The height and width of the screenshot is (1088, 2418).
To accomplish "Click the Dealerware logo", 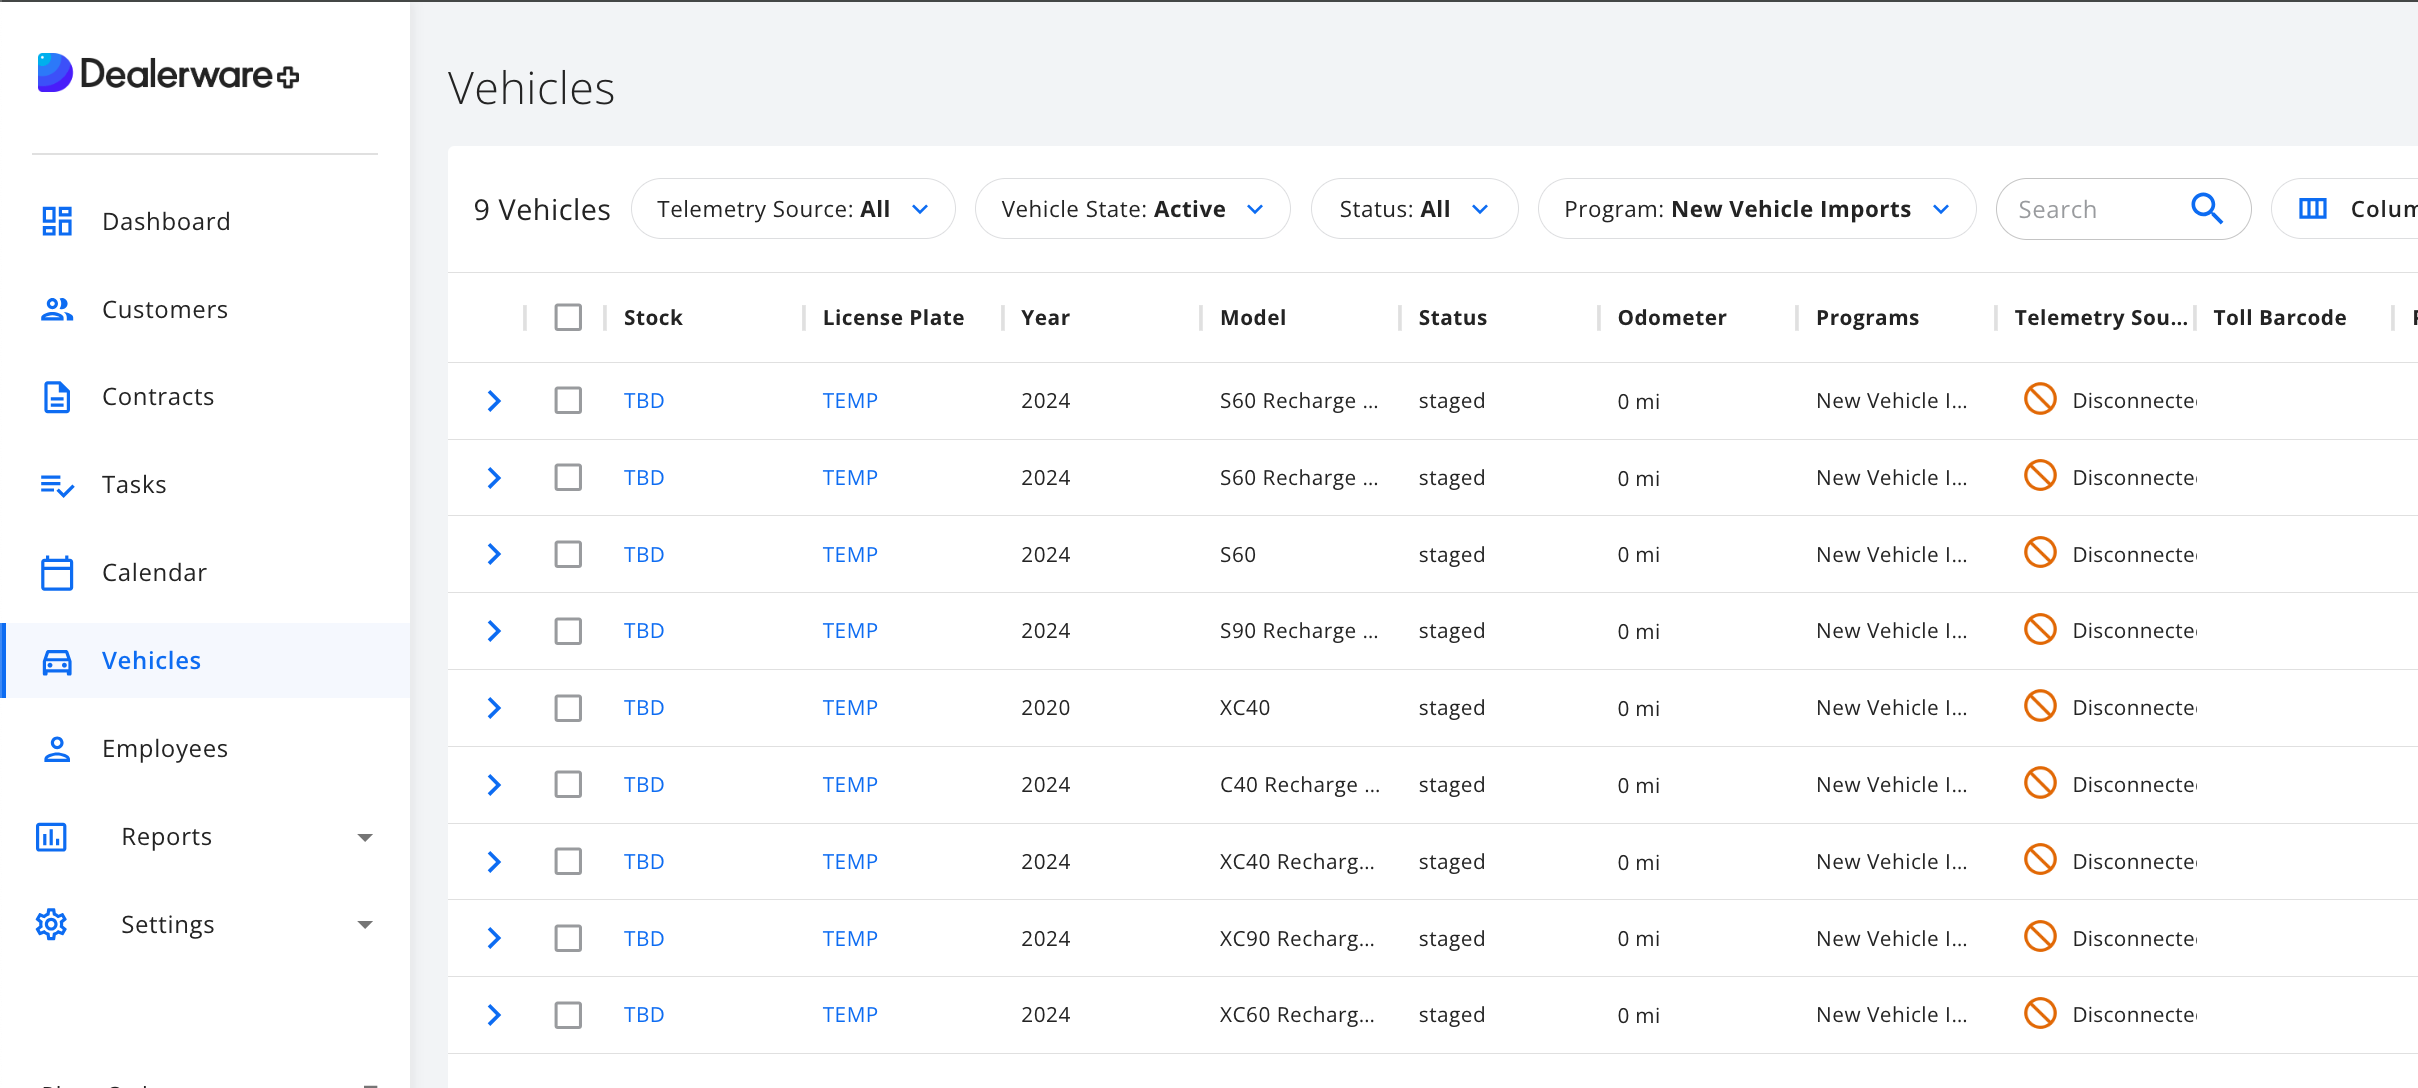I will point(168,73).
